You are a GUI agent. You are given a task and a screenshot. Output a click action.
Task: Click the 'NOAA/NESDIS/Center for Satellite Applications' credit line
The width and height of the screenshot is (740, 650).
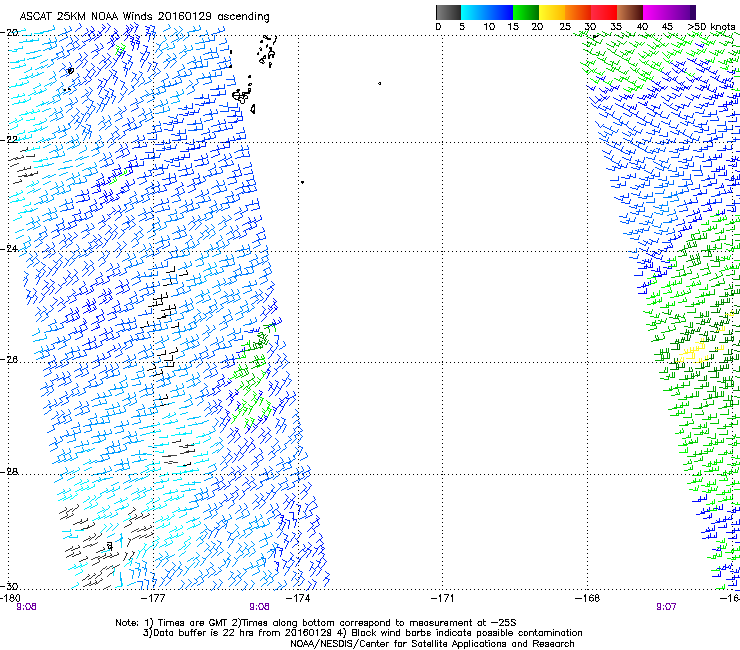click(432, 644)
